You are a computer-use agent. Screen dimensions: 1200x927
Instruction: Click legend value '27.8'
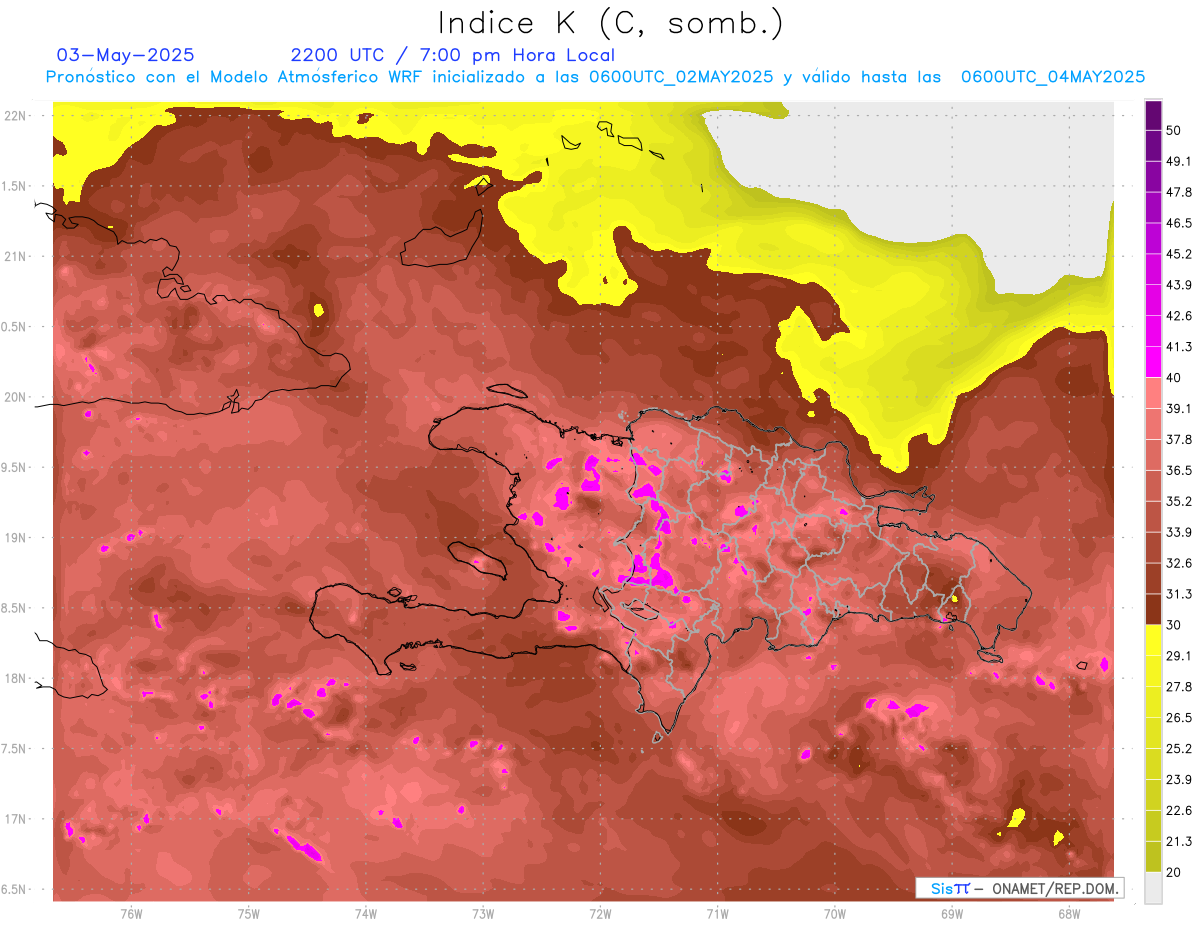[1179, 687]
